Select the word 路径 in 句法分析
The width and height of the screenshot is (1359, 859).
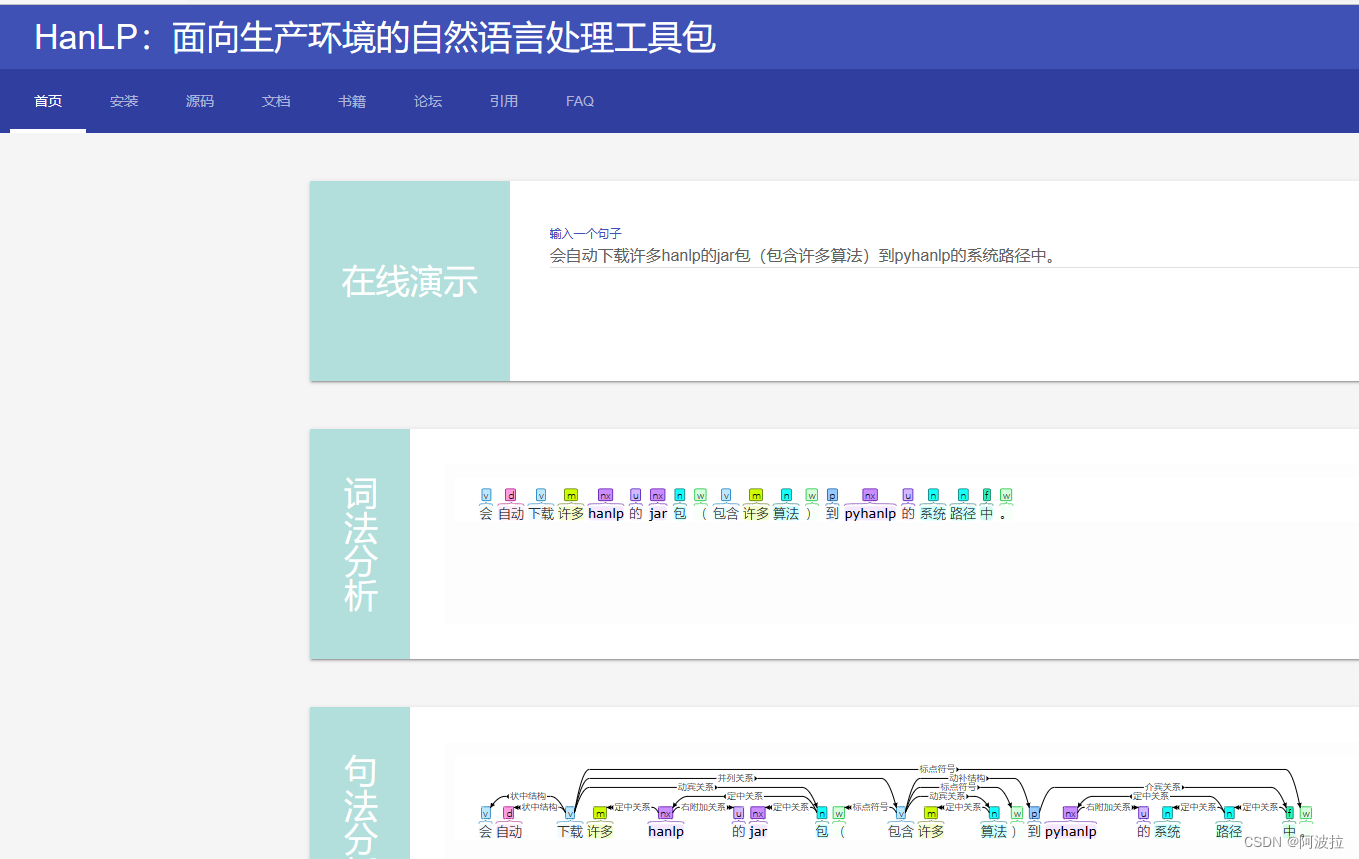click(x=1229, y=831)
